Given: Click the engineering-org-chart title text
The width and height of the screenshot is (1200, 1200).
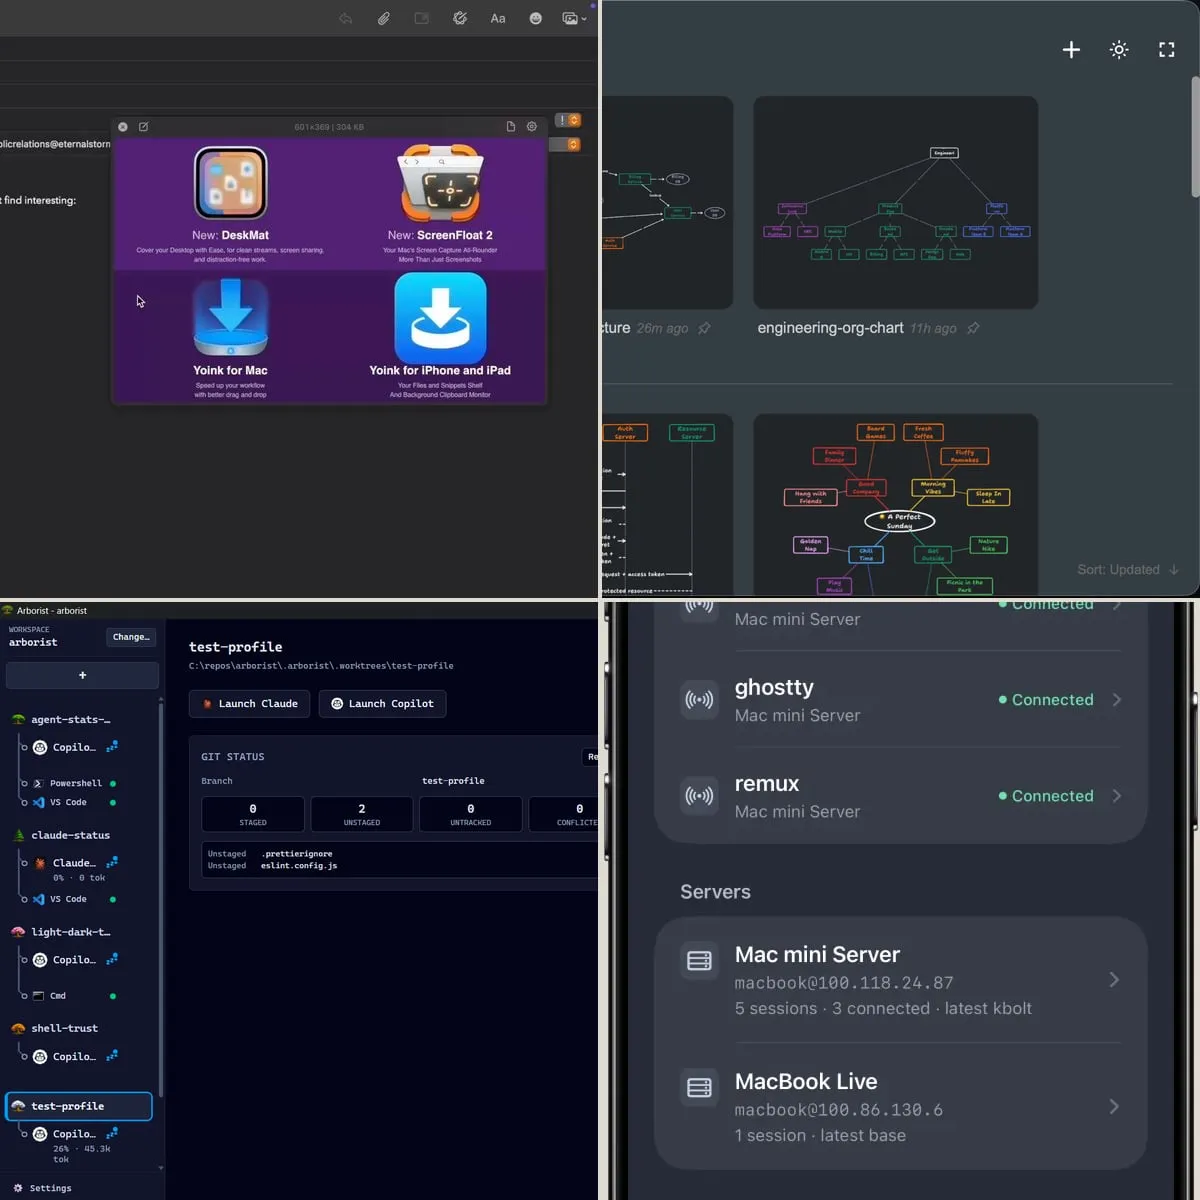Looking at the screenshot, I should (830, 328).
